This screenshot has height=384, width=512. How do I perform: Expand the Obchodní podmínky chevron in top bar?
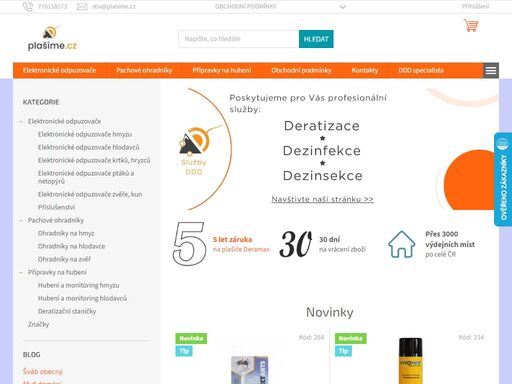coord(343,7)
